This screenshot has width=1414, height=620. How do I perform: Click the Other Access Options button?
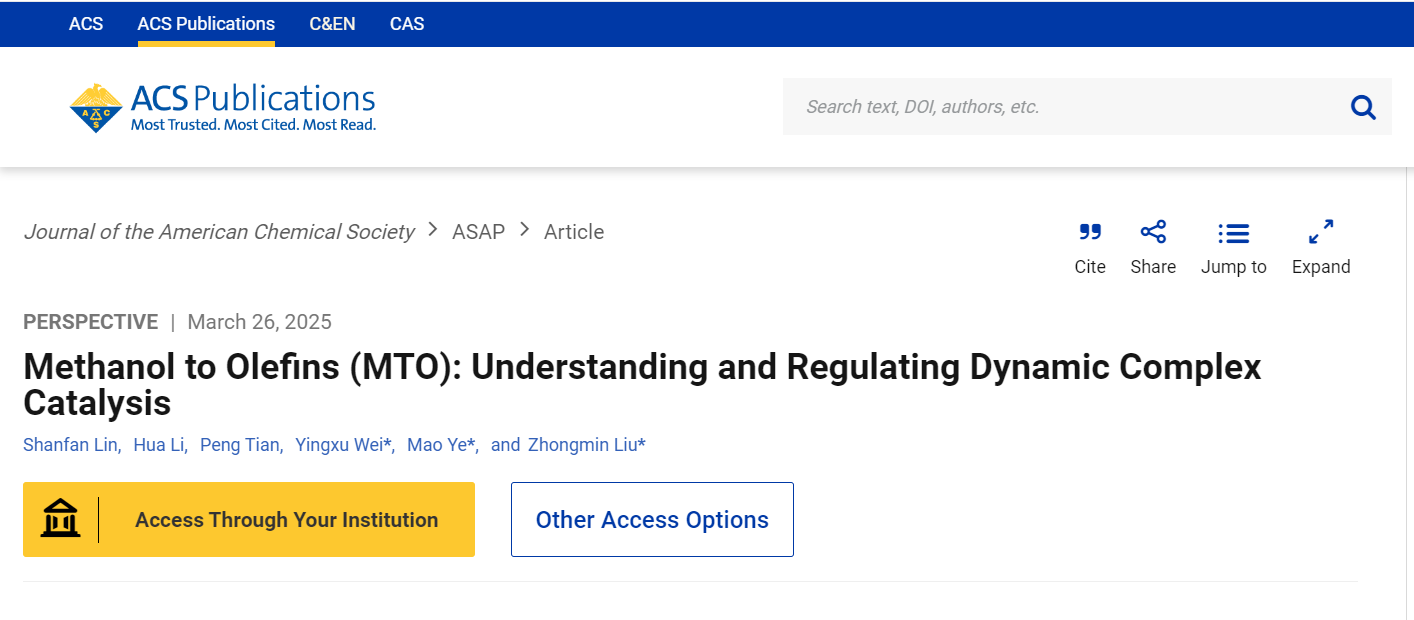tap(652, 520)
